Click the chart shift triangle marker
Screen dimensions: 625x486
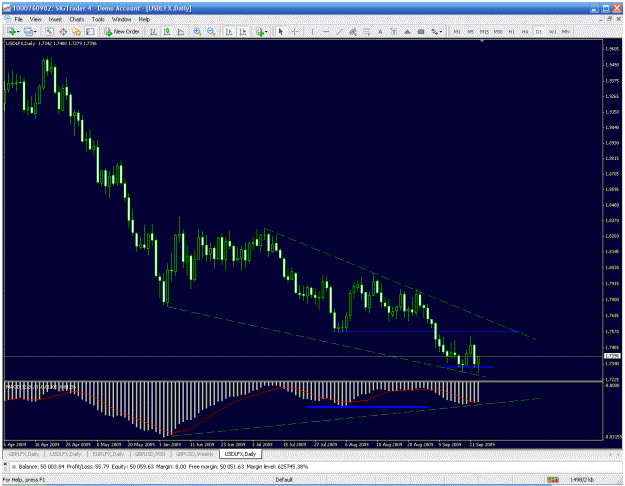point(482,41)
